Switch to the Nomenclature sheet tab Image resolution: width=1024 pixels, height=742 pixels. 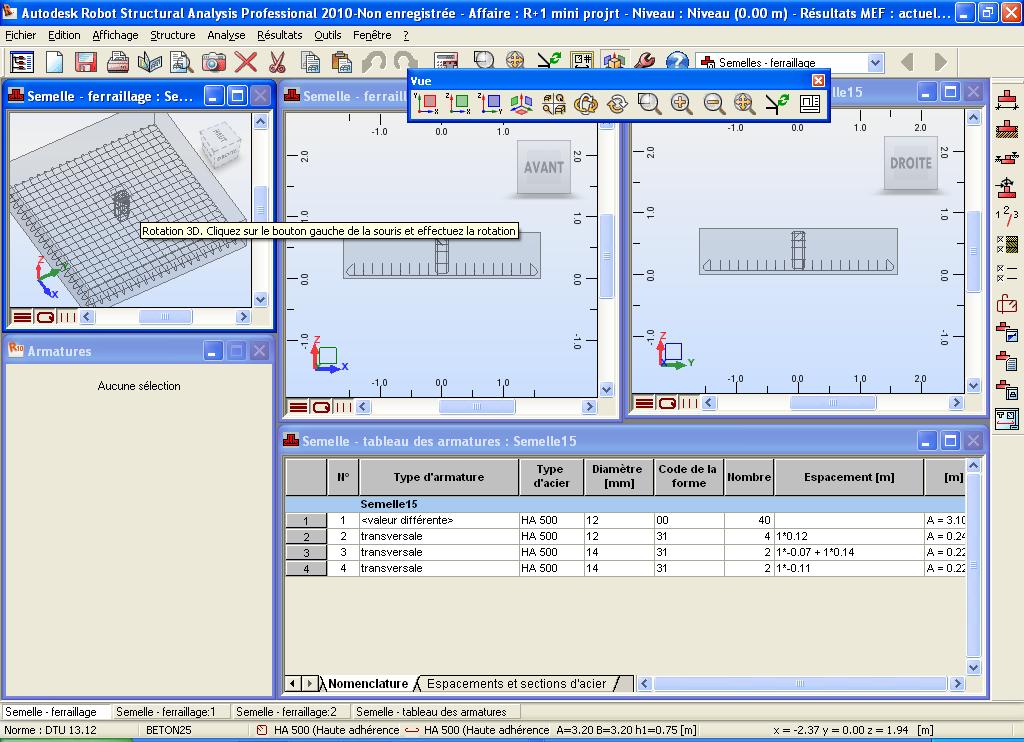(x=368, y=684)
